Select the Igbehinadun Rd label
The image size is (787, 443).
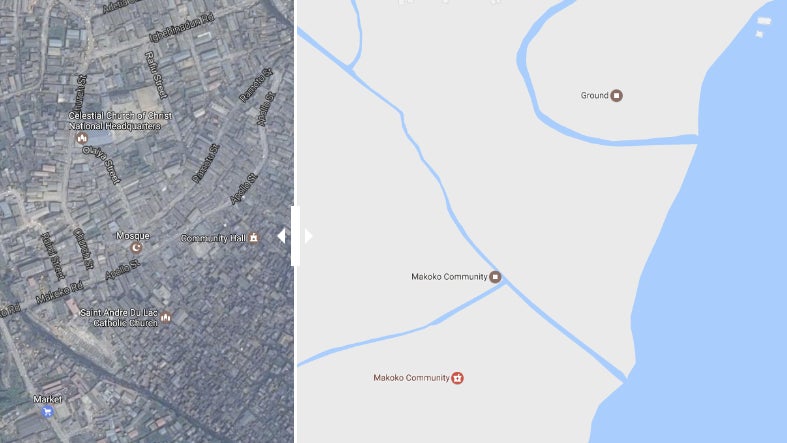(182, 28)
